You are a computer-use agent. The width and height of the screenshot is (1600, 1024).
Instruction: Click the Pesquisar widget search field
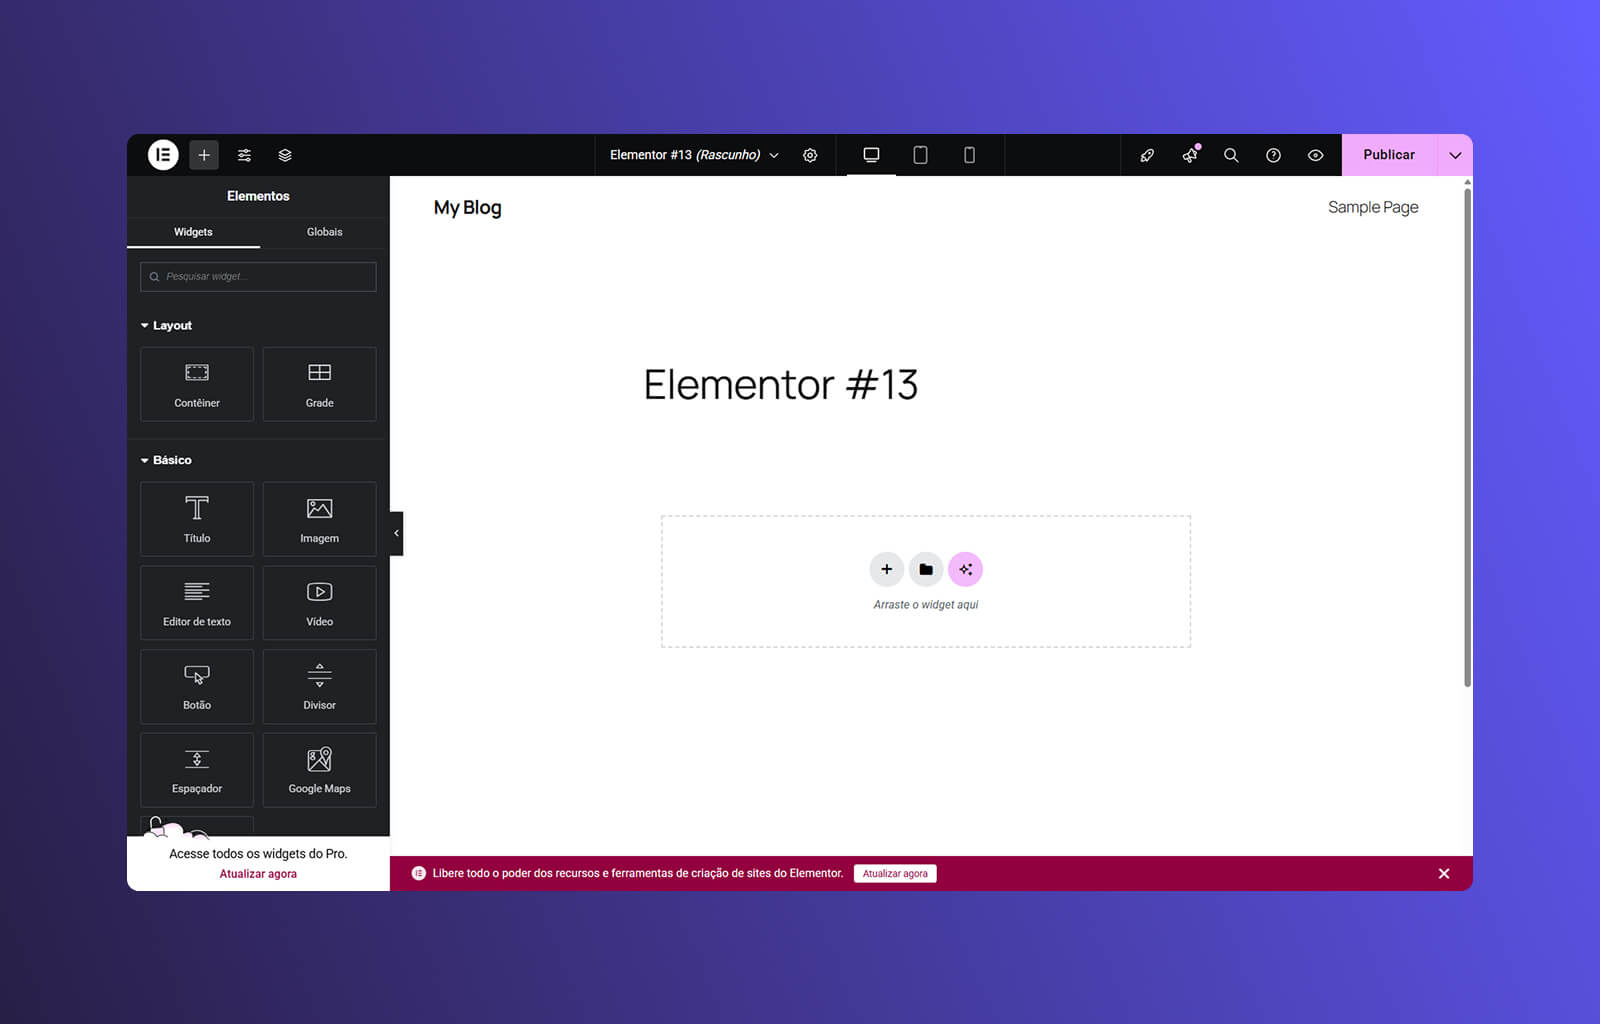click(258, 276)
